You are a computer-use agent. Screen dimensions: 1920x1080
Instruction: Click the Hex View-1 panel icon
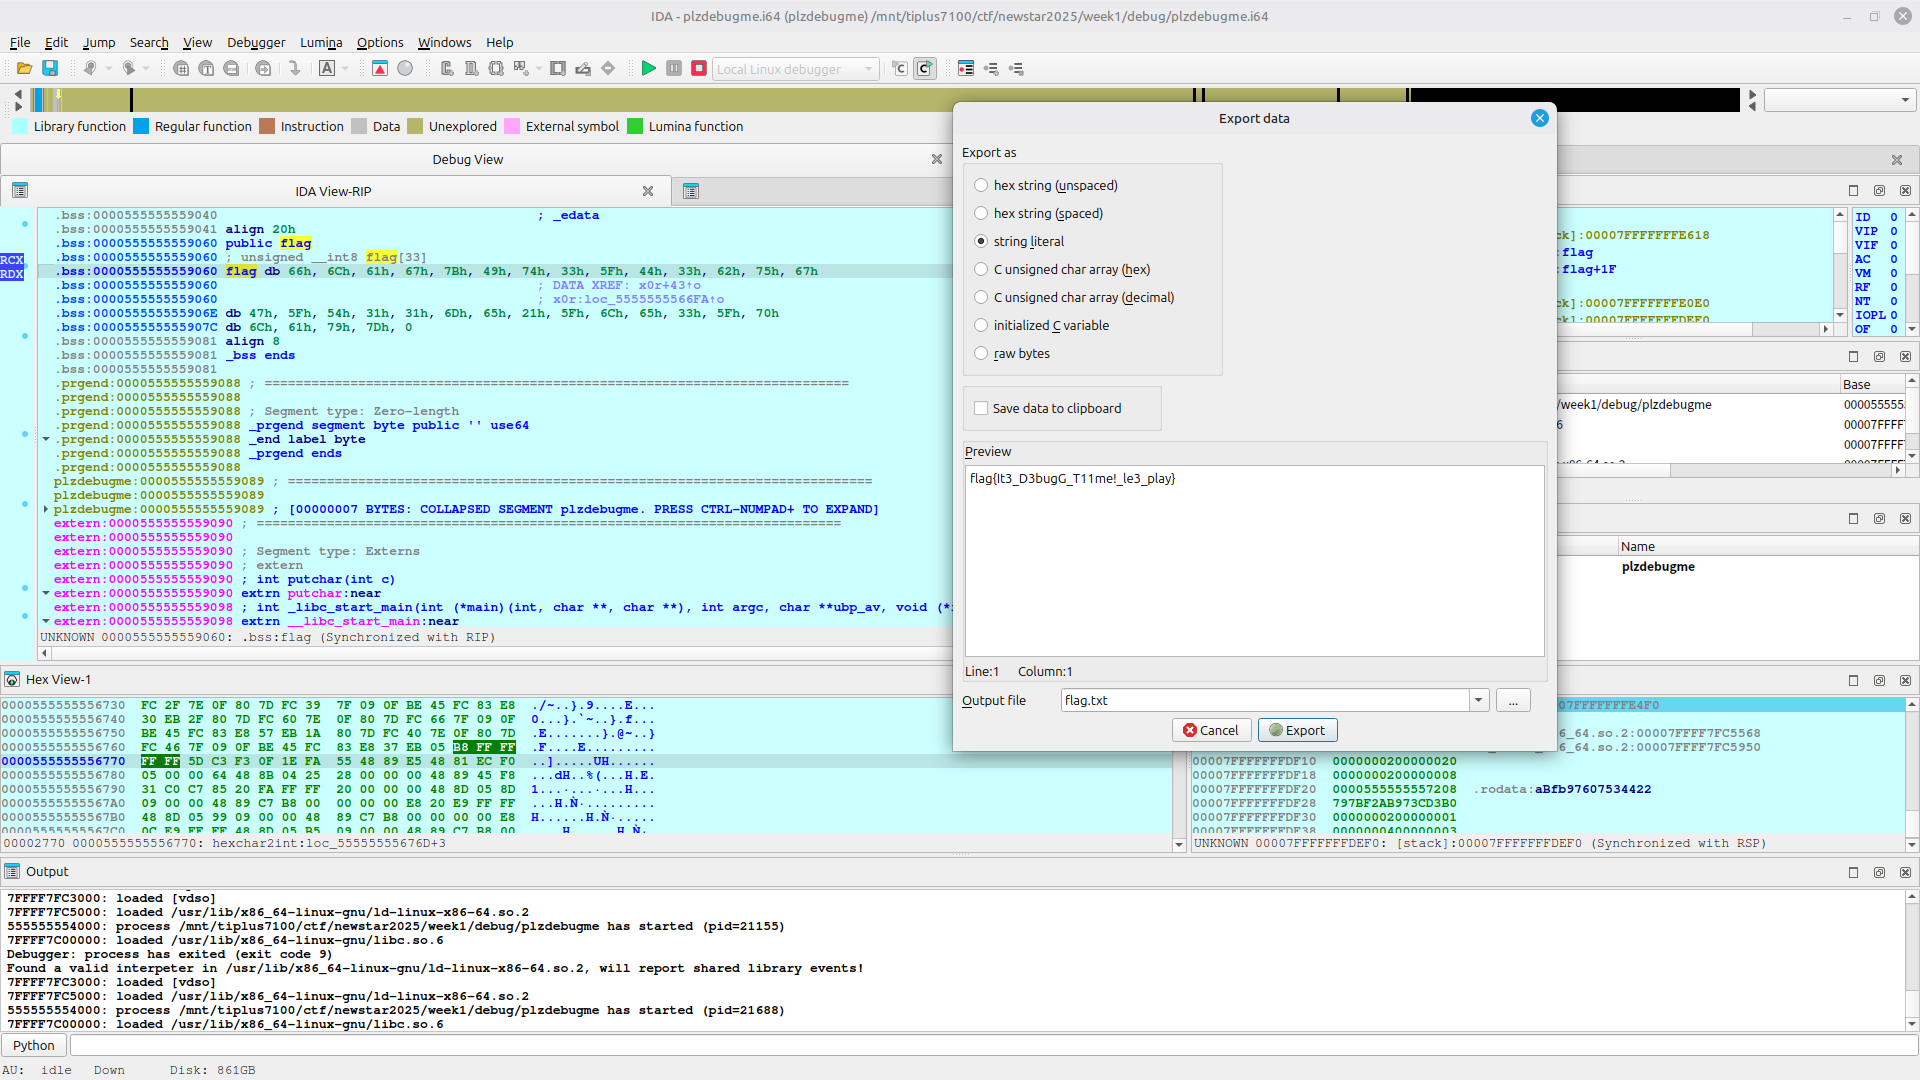[x=12, y=680]
